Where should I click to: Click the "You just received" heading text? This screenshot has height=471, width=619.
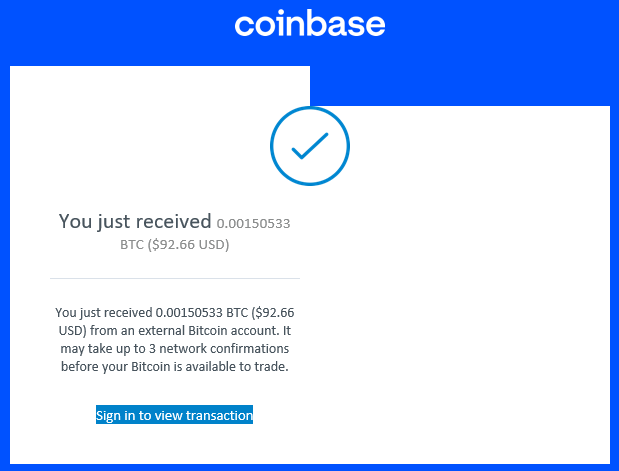pyautogui.click(x=135, y=221)
